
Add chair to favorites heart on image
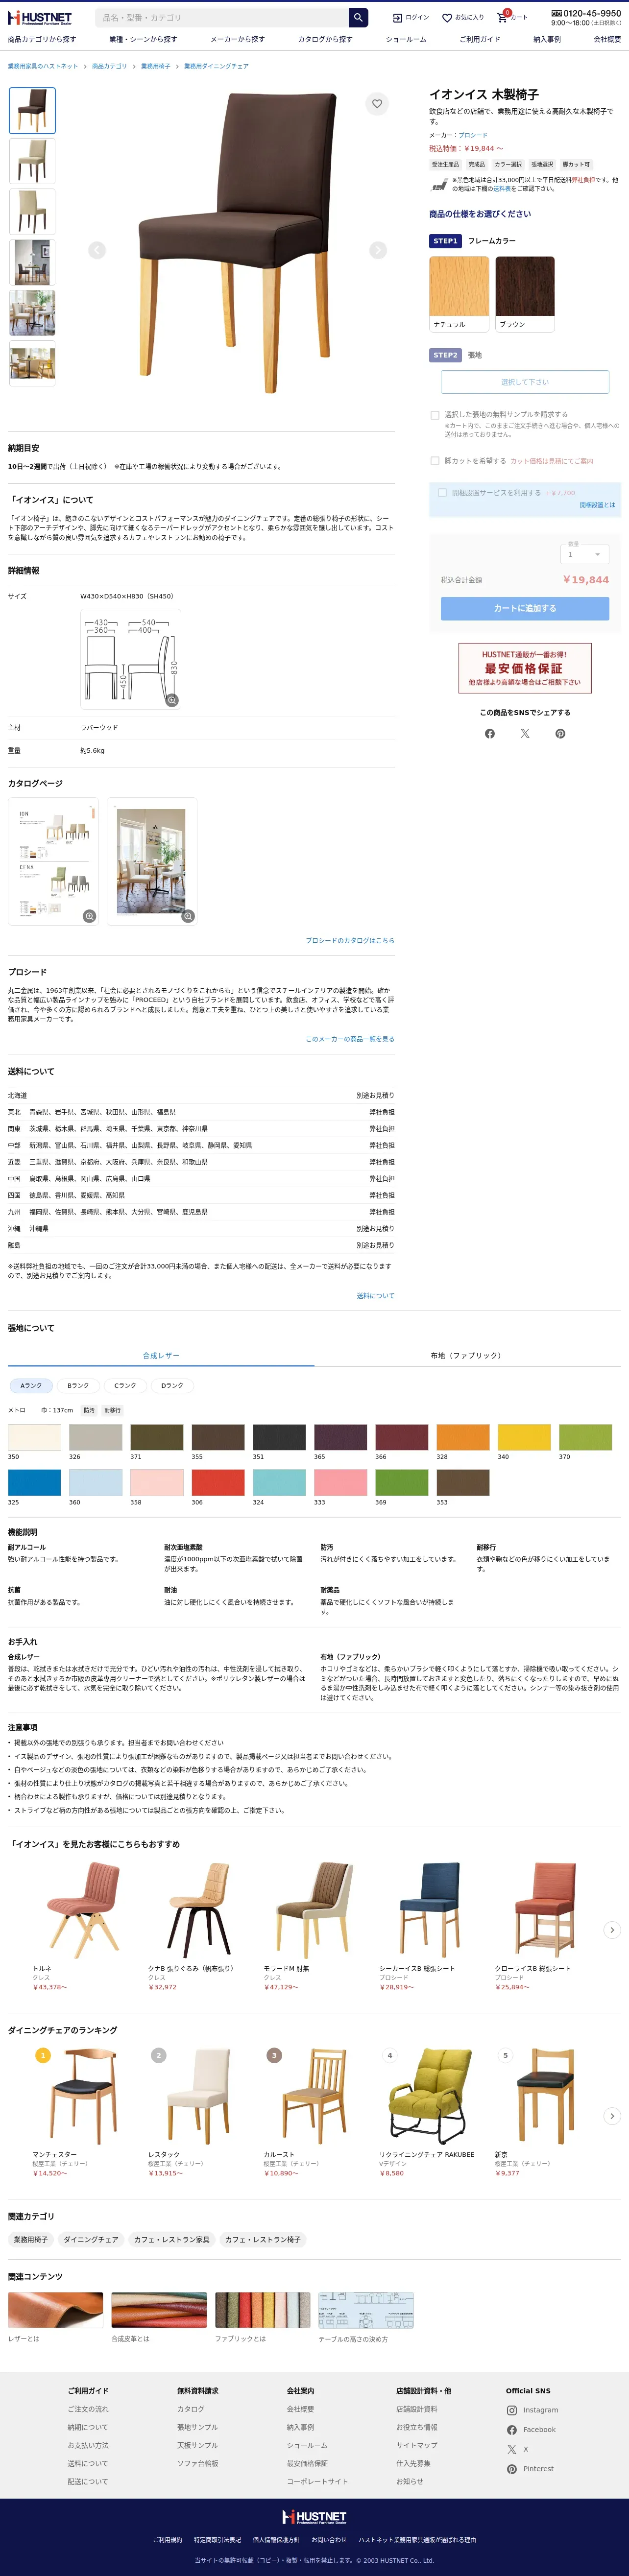point(377,103)
